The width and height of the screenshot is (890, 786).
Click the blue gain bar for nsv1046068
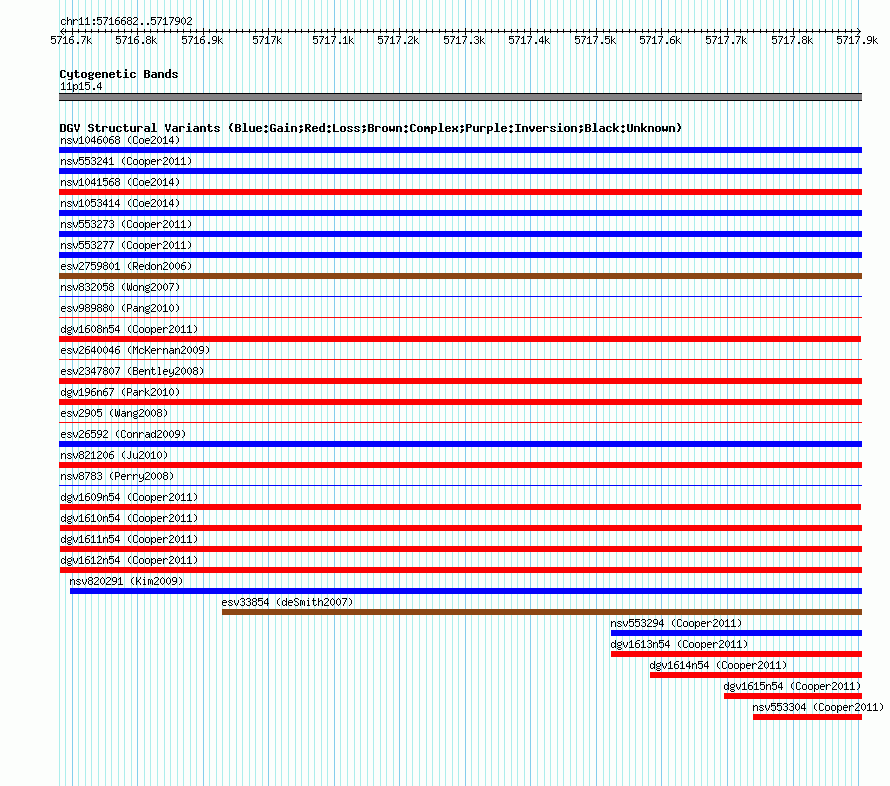pos(460,150)
